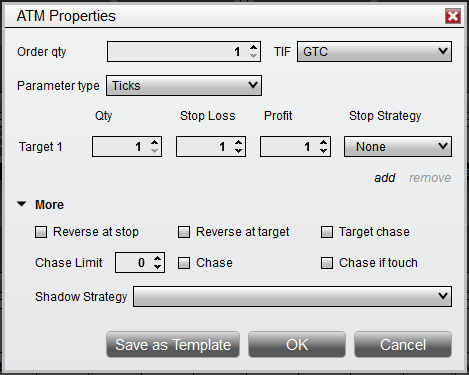Increase the Chase Limit value
469x375 pixels.
(157, 259)
